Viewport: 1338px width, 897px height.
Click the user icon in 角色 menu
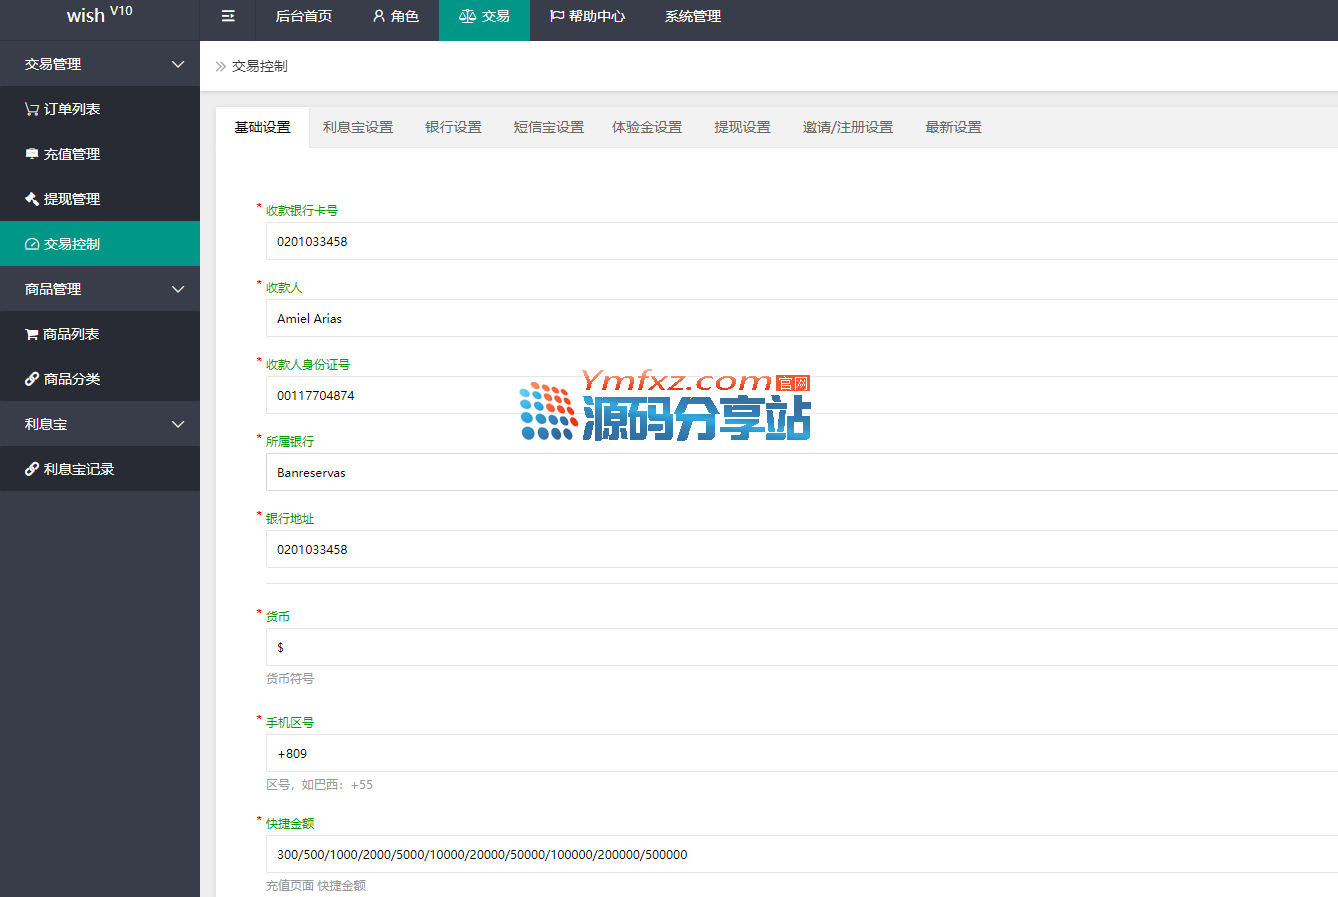coord(379,16)
